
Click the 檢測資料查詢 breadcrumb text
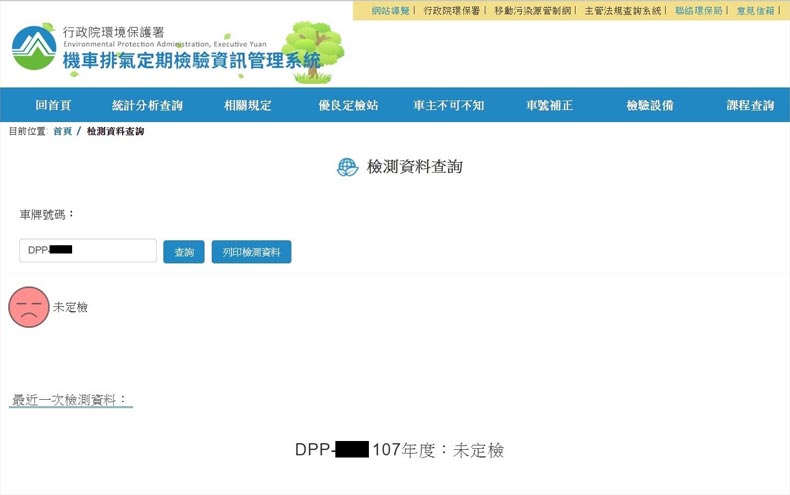115,131
